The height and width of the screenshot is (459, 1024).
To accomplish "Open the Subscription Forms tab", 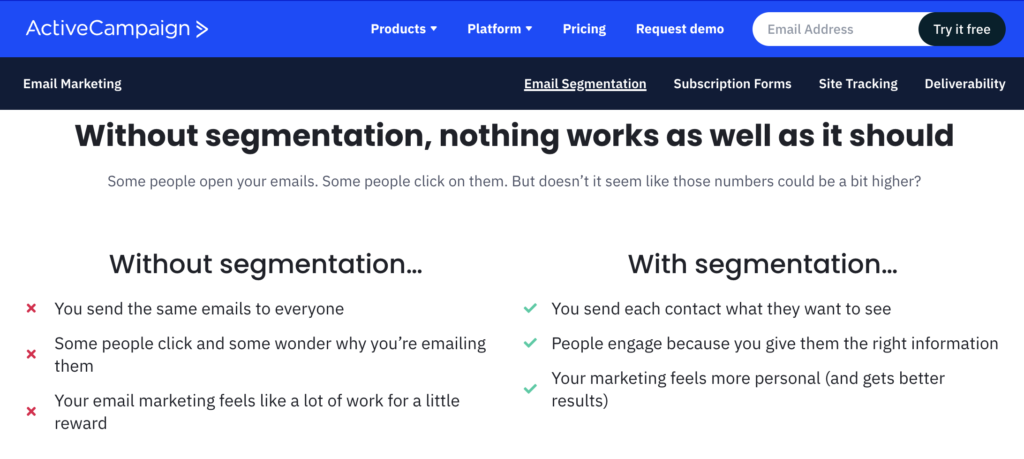I will tap(732, 84).
